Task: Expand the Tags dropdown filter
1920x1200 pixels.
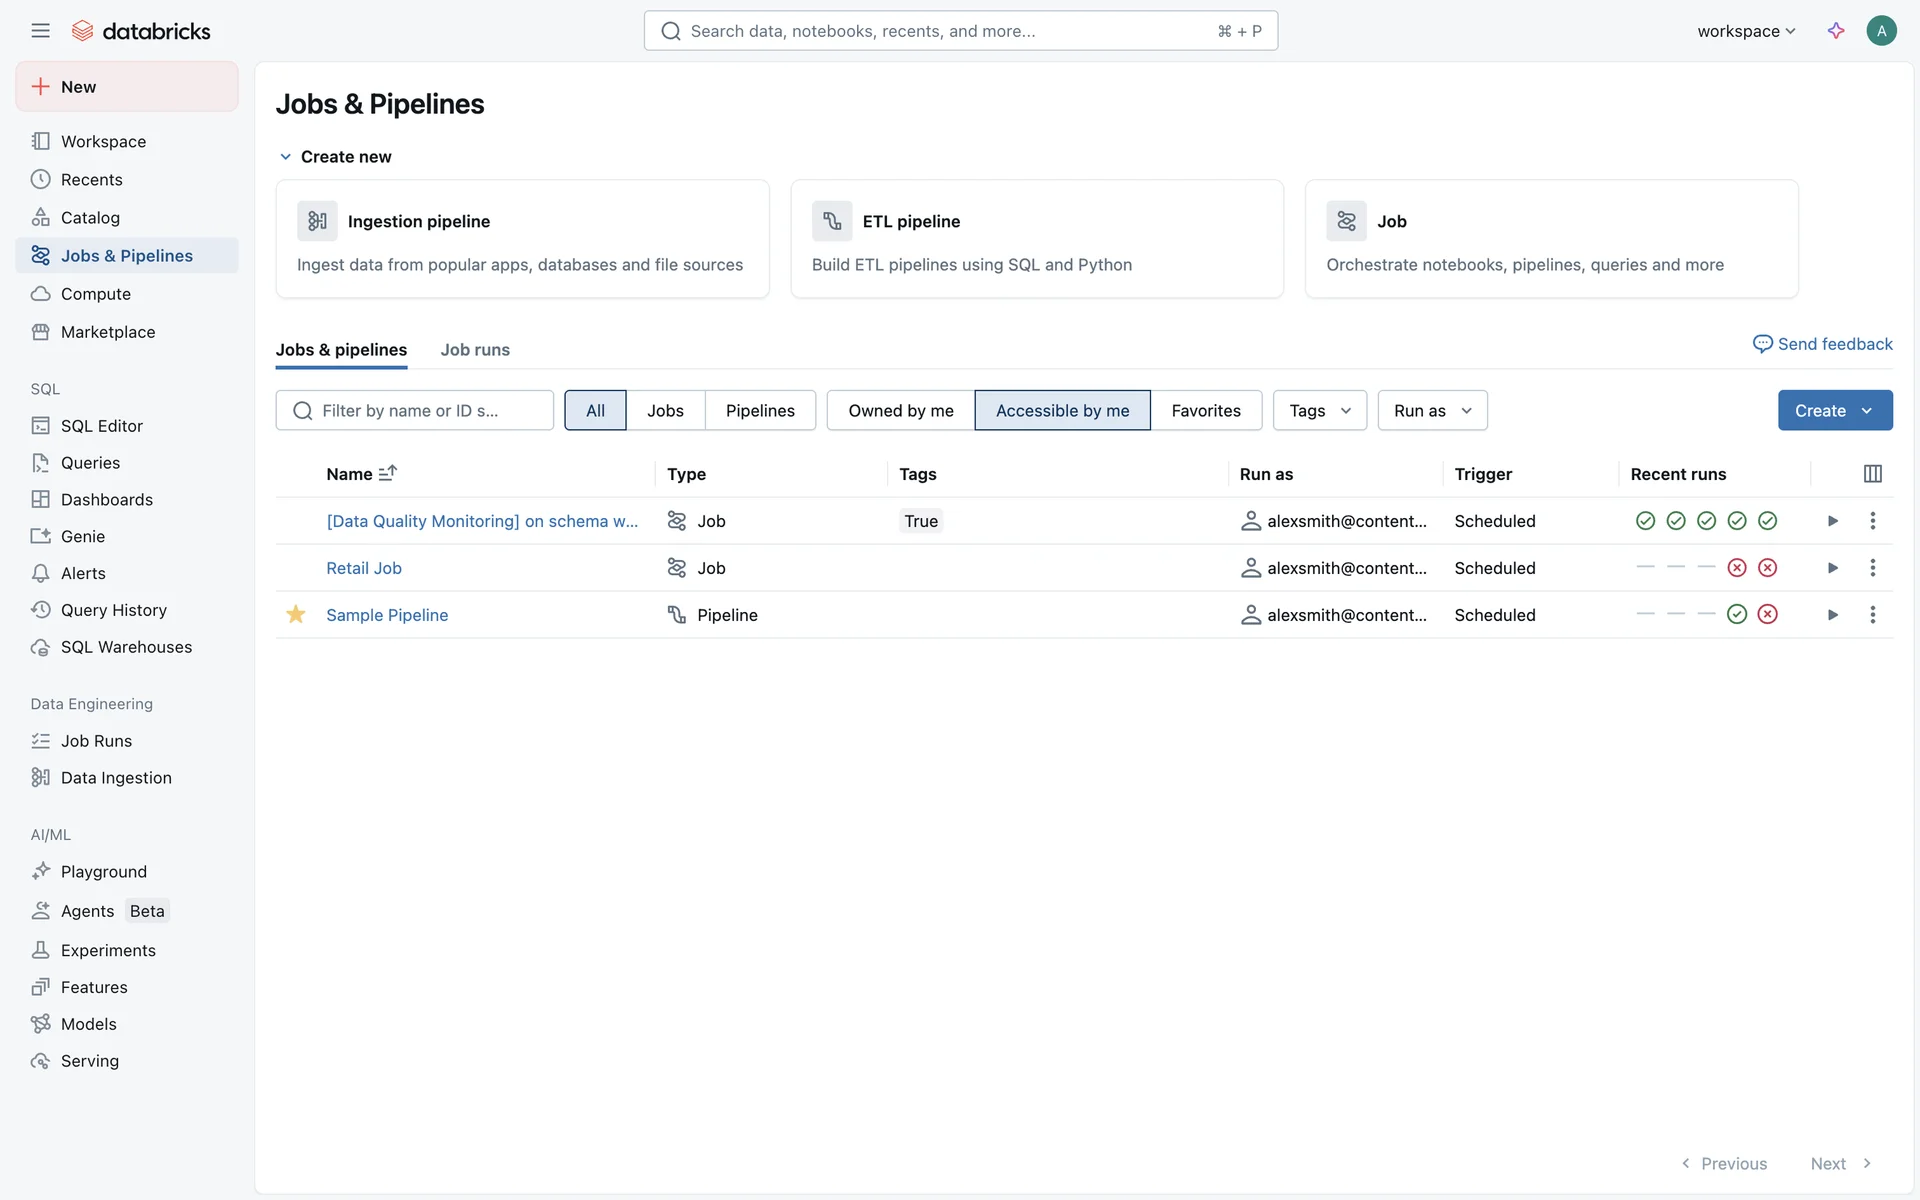Action: pyautogui.click(x=1319, y=411)
